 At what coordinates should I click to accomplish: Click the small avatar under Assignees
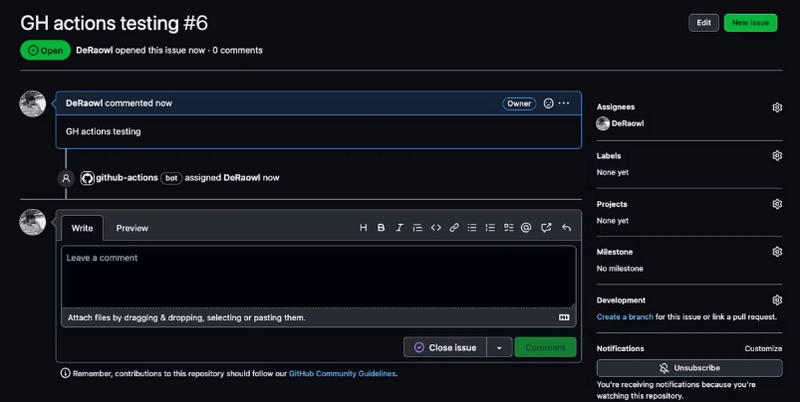pos(603,123)
